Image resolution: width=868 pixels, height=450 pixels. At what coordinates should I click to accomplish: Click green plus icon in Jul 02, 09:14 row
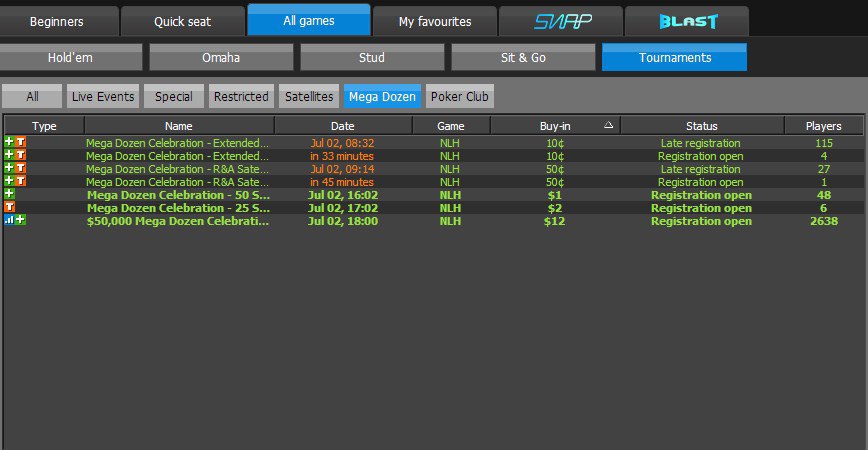[9, 168]
